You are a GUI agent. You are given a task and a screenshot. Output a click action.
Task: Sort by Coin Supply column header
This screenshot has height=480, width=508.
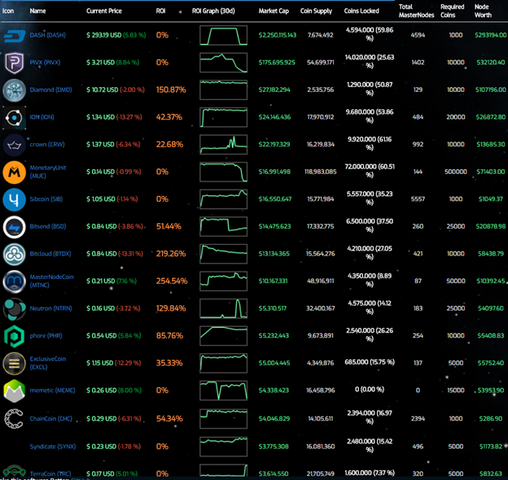(316, 11)
